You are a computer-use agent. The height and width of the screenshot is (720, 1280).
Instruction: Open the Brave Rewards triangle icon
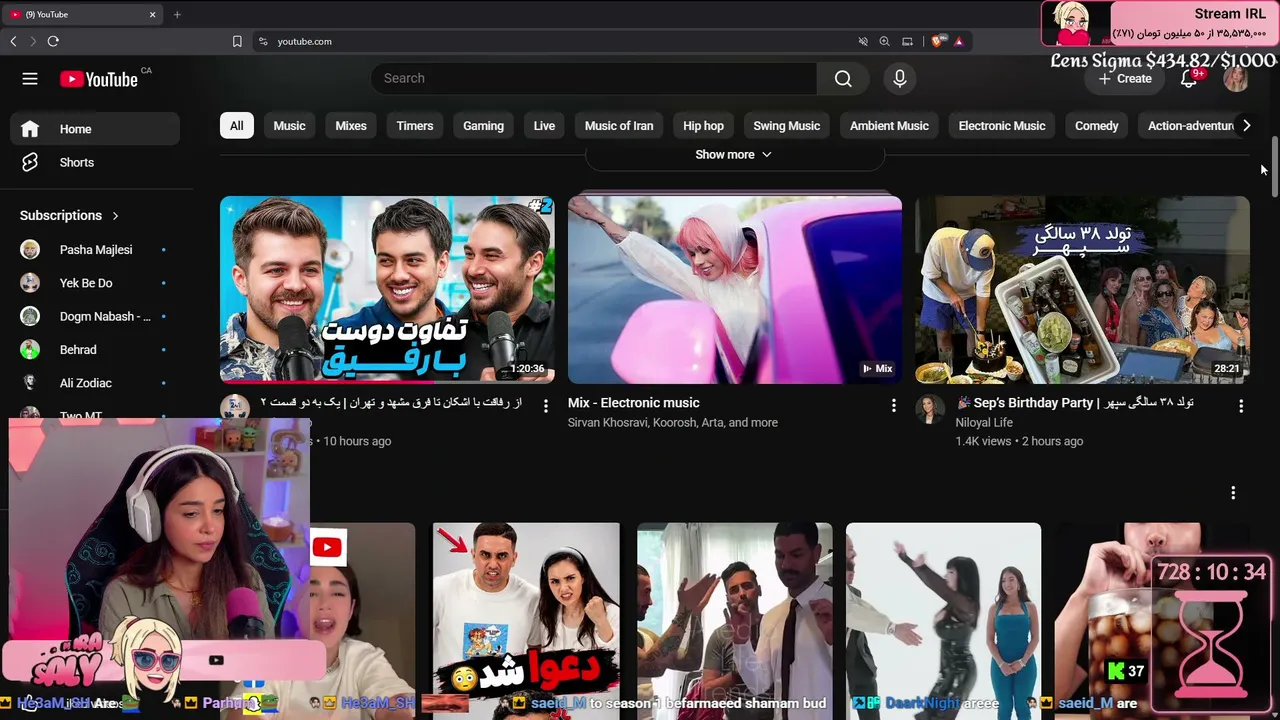pos(958,41)
